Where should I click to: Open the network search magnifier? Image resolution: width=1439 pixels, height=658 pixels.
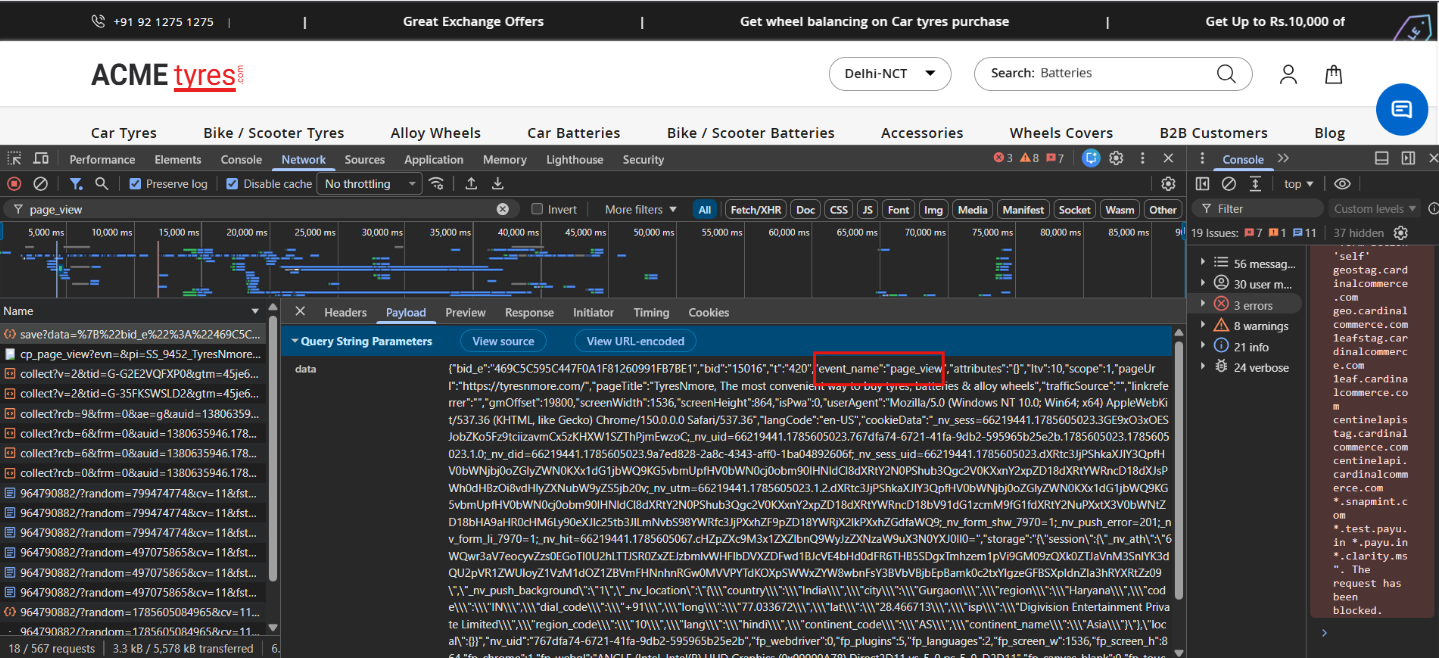click(x=101, y=184)
